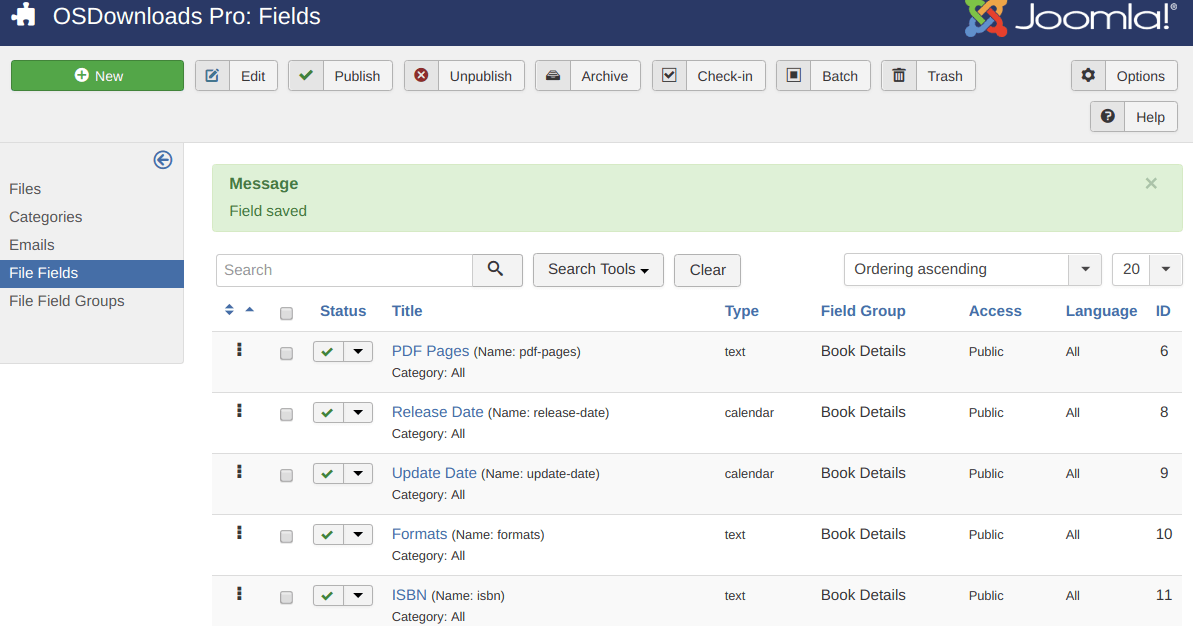
Task: Open Emails in the sidebar
Action: (32, 245)
